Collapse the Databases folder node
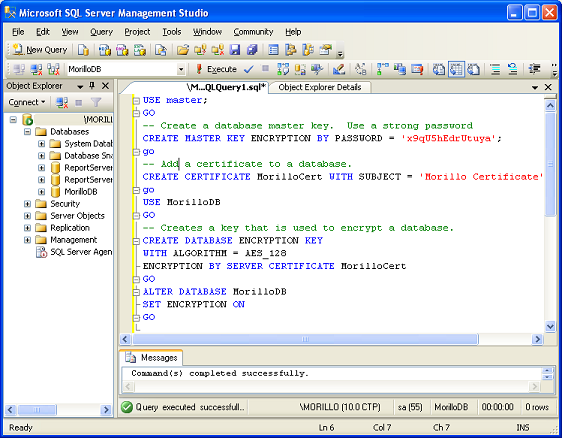This screenshot has width=562, height=438. [28, 132]
